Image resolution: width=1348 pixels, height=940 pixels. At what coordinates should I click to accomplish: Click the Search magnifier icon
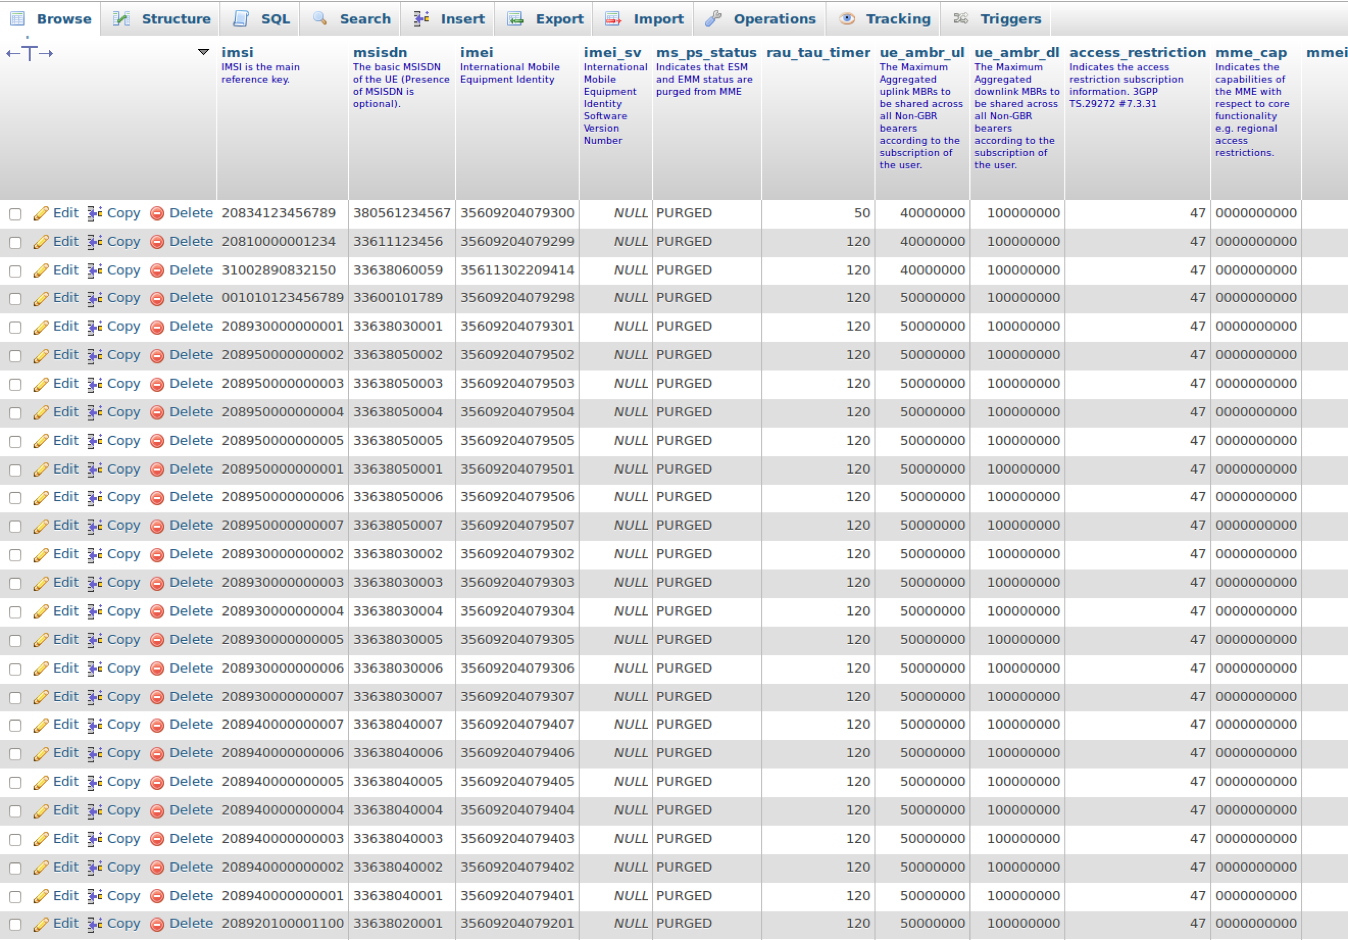tap(320, 19)
